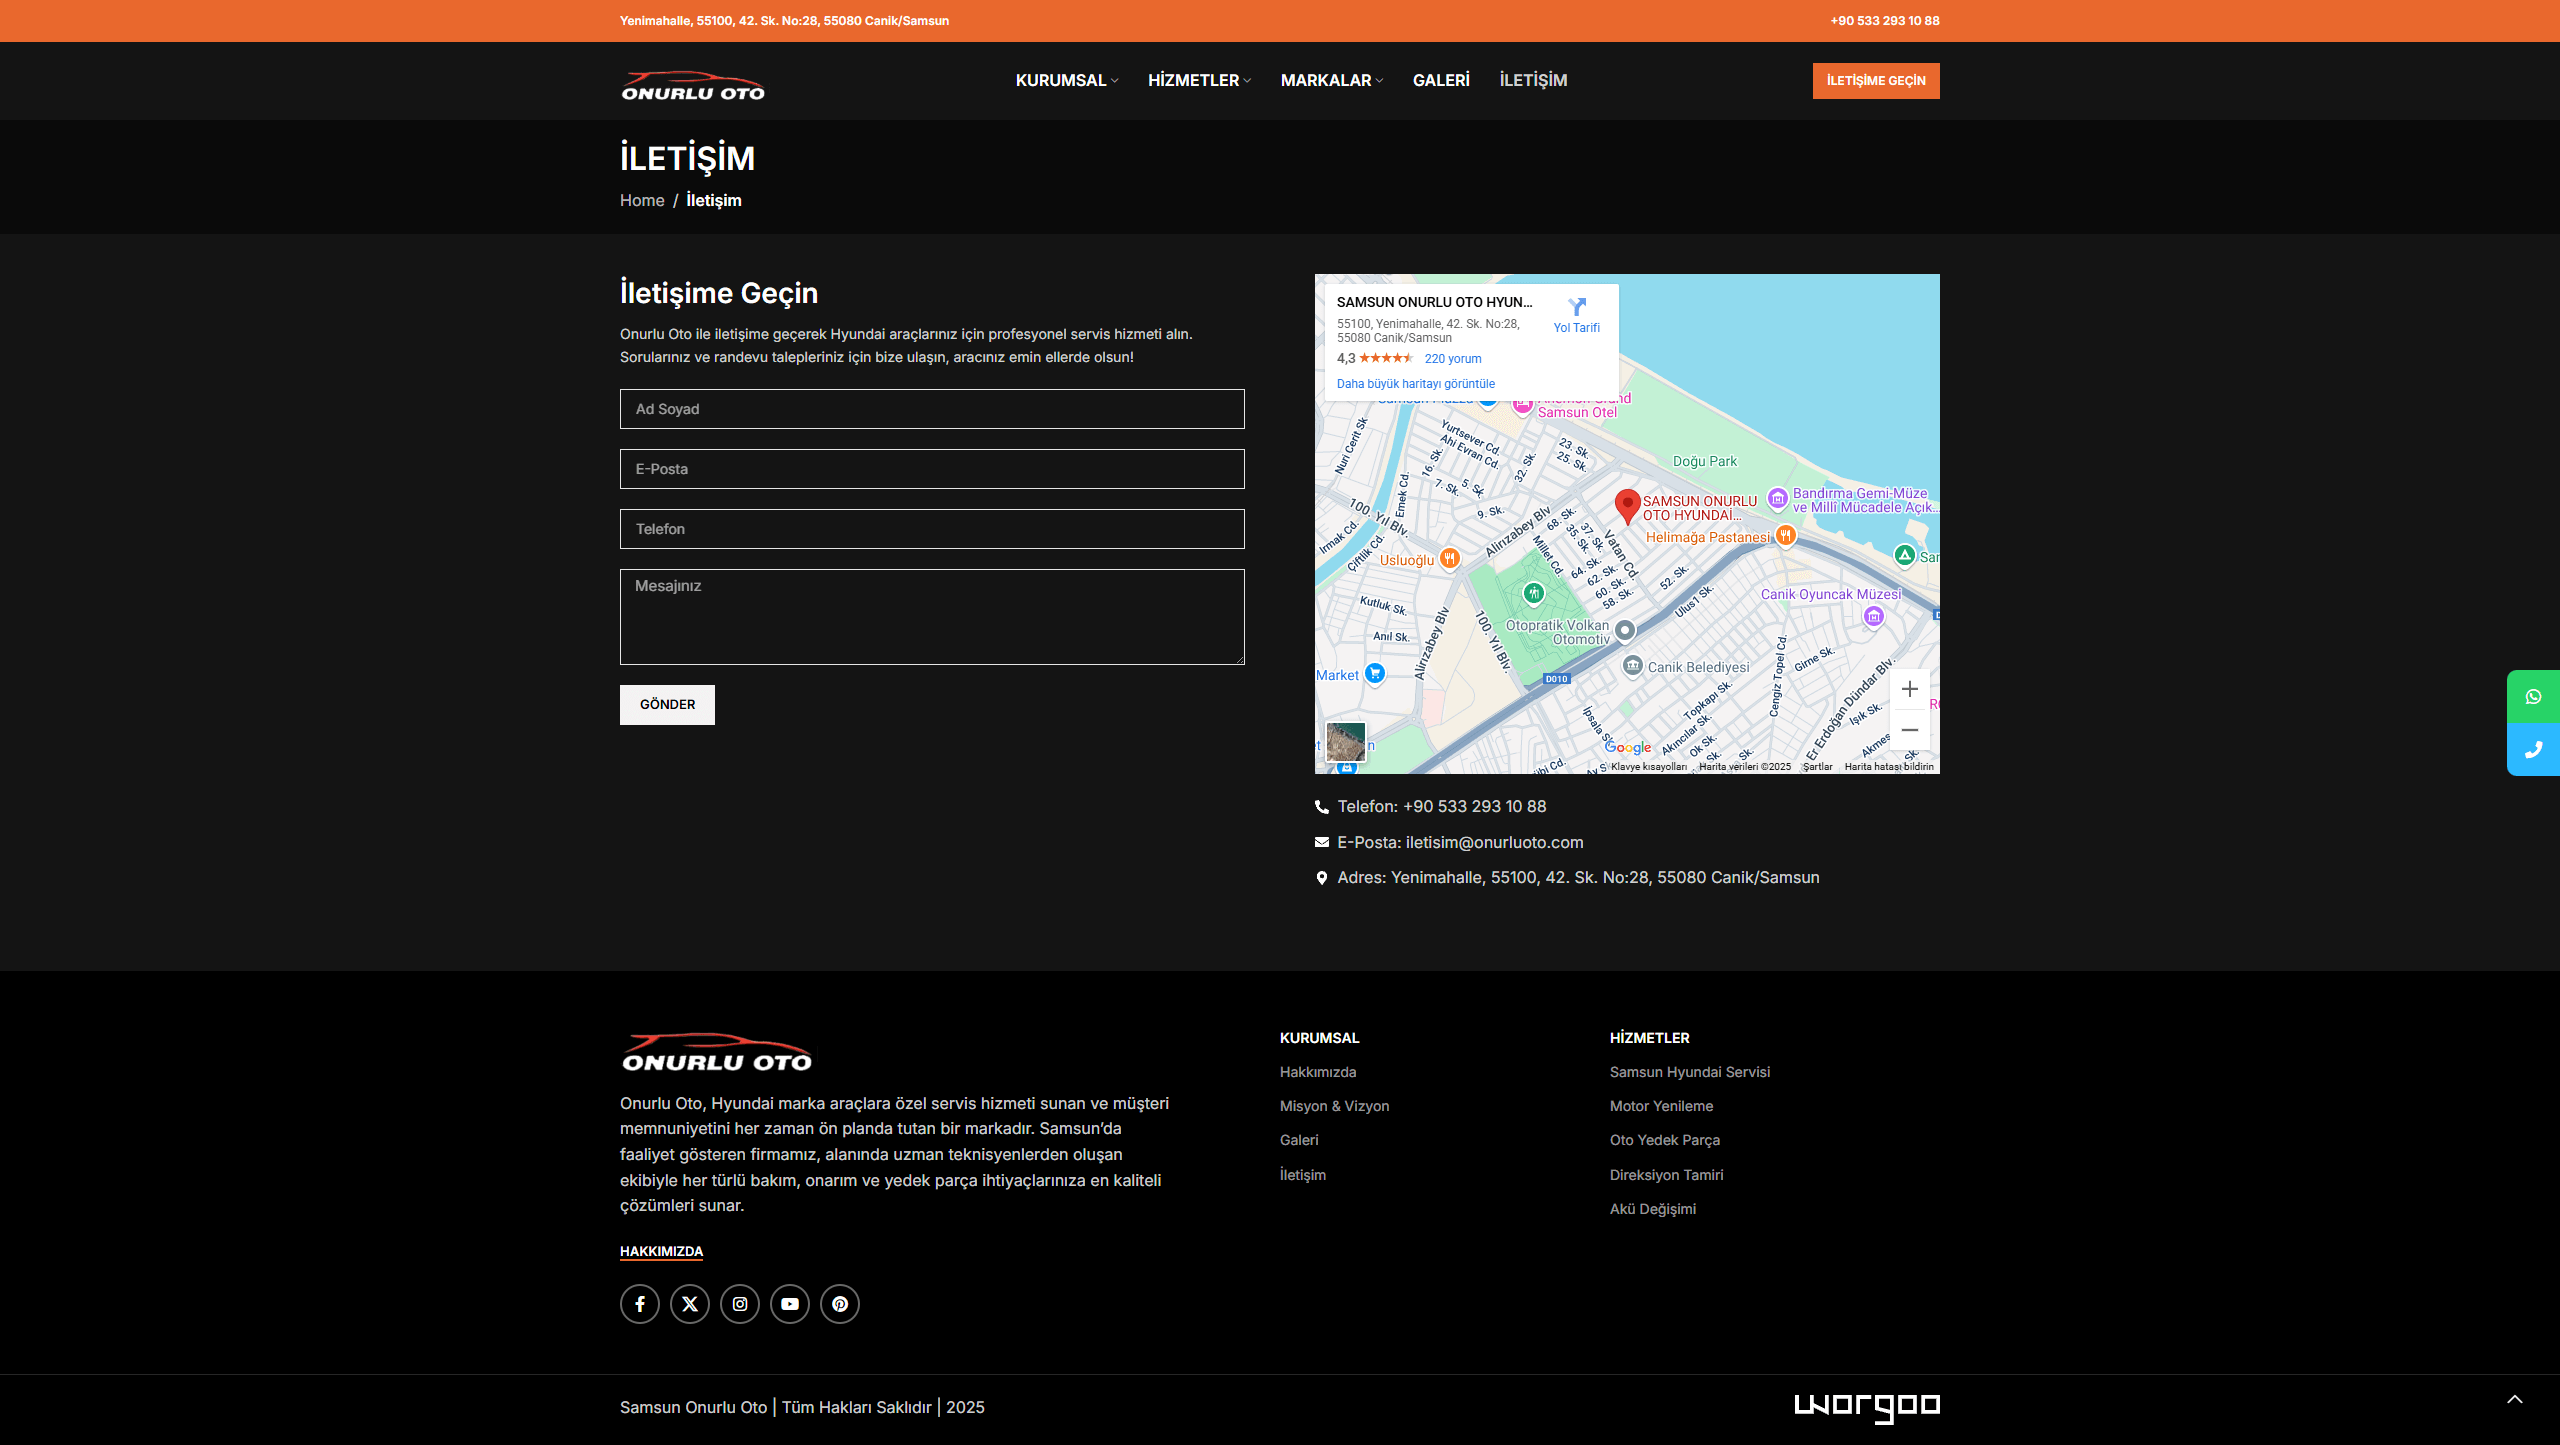Switch map to satellite view thumbnail
The width and height of the screenshot is (2560, 1445).
point(1346,743)
